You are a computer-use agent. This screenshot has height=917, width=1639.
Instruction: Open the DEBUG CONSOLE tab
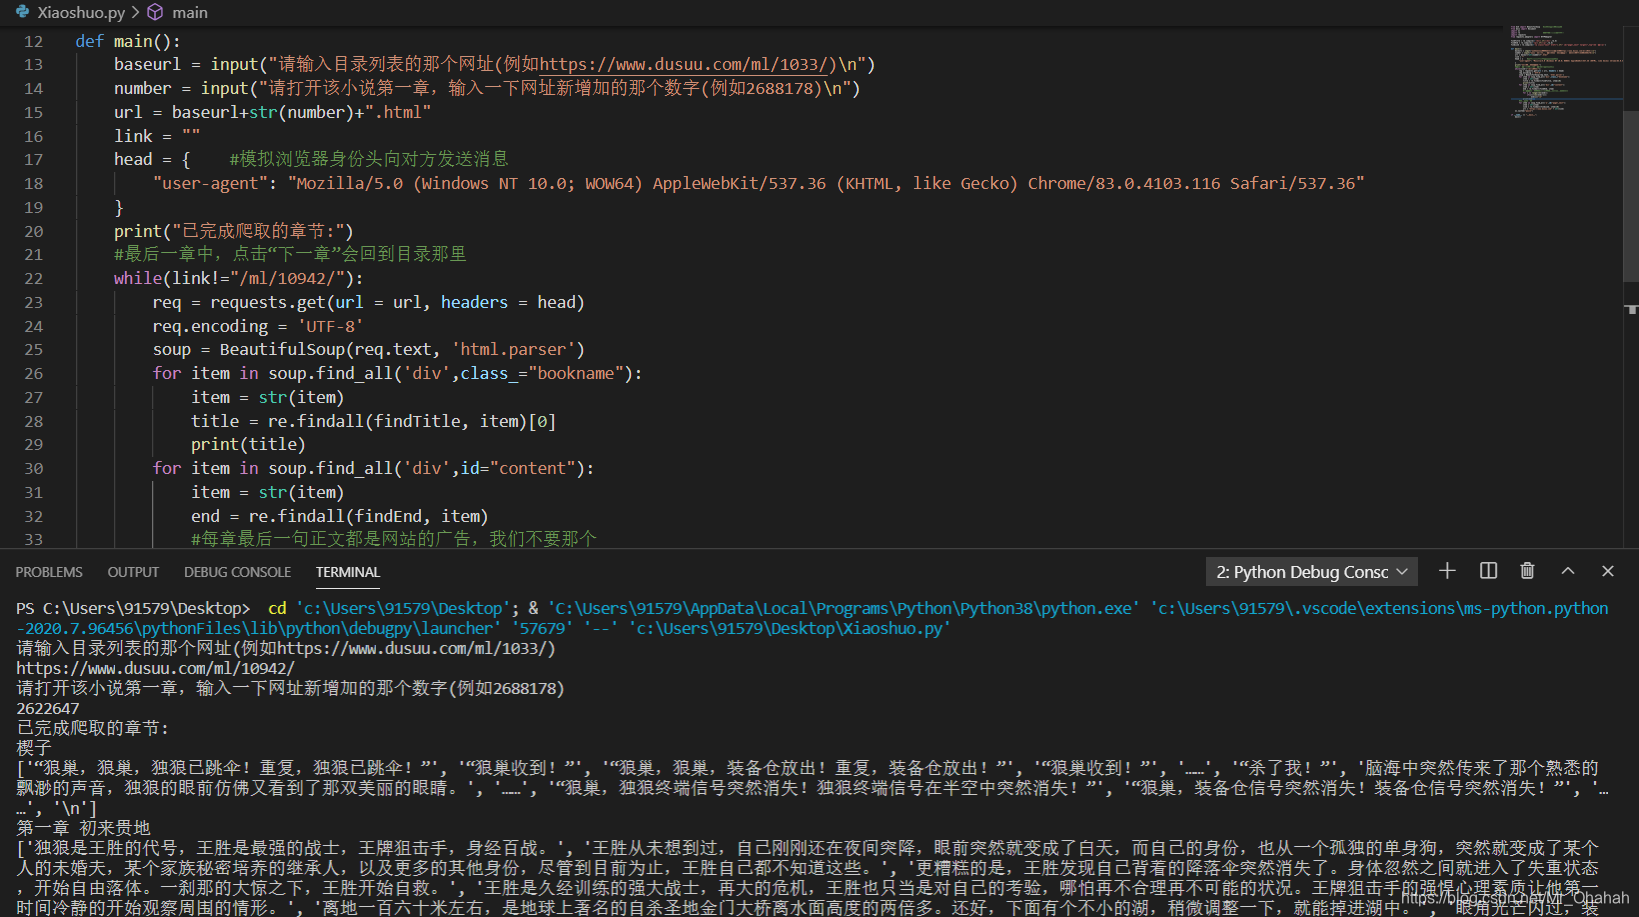[238, 572]
